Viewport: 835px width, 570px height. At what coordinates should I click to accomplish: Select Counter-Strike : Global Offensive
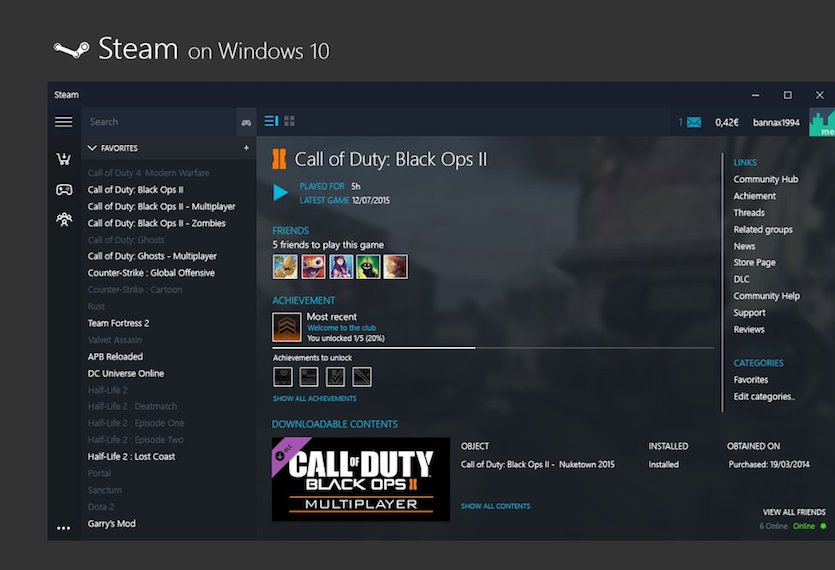click(x=151, y=273)
